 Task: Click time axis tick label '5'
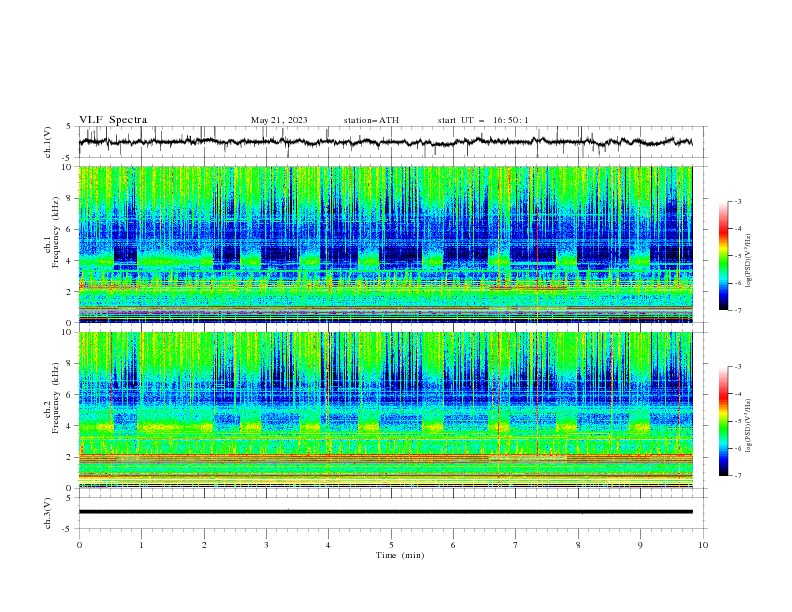click(x=391, y=545)
